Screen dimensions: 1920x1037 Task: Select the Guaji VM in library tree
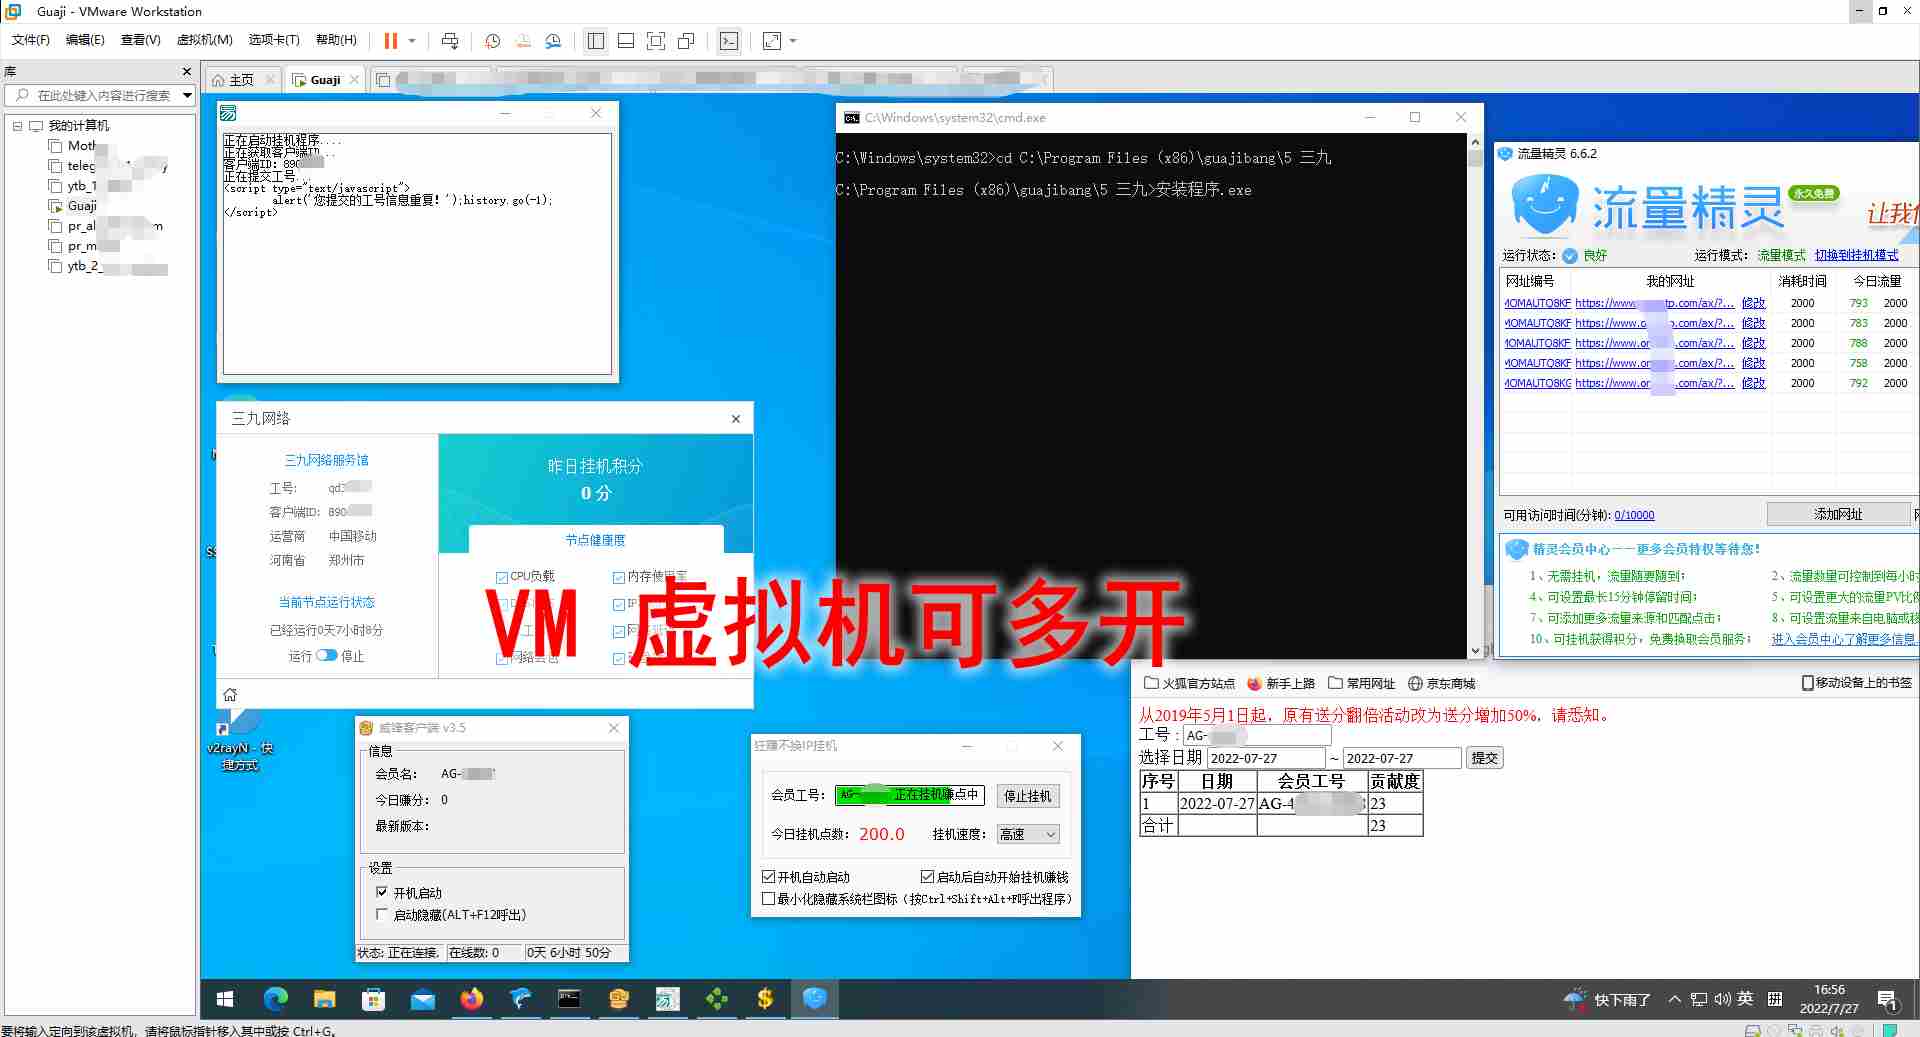coord(82,206)
